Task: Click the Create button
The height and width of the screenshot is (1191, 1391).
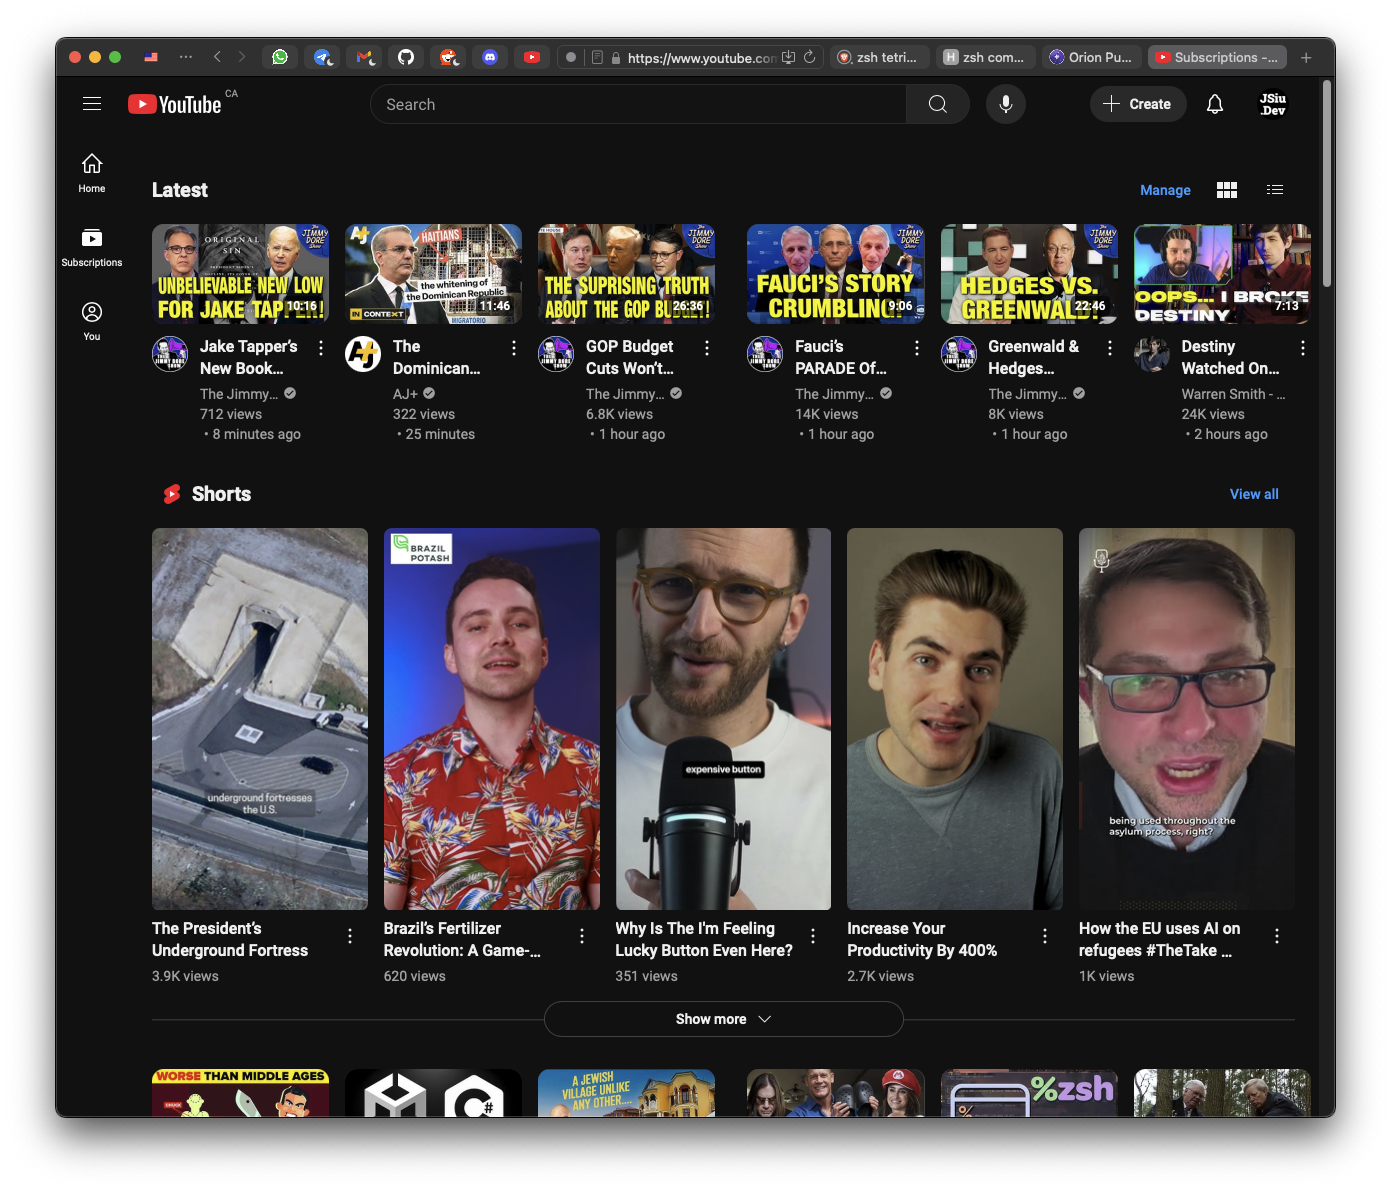Action: pos(1137,103)
